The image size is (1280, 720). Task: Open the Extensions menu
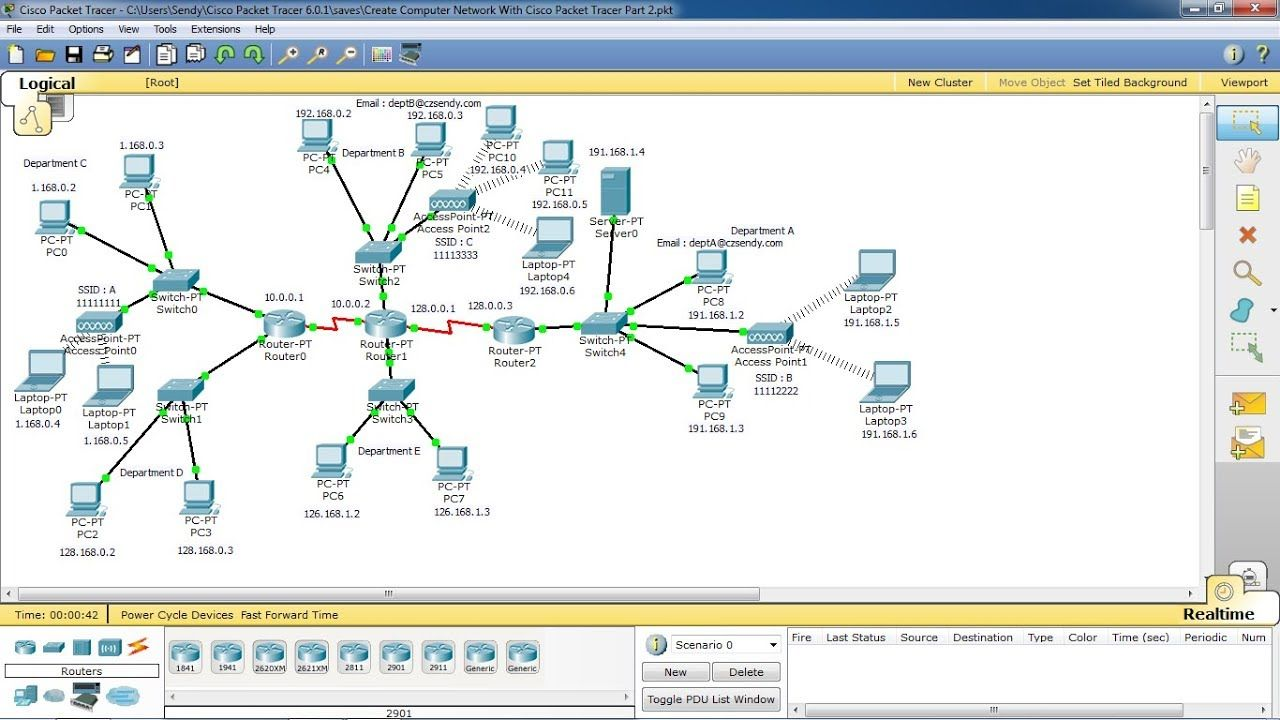click(x=216, y=29)
